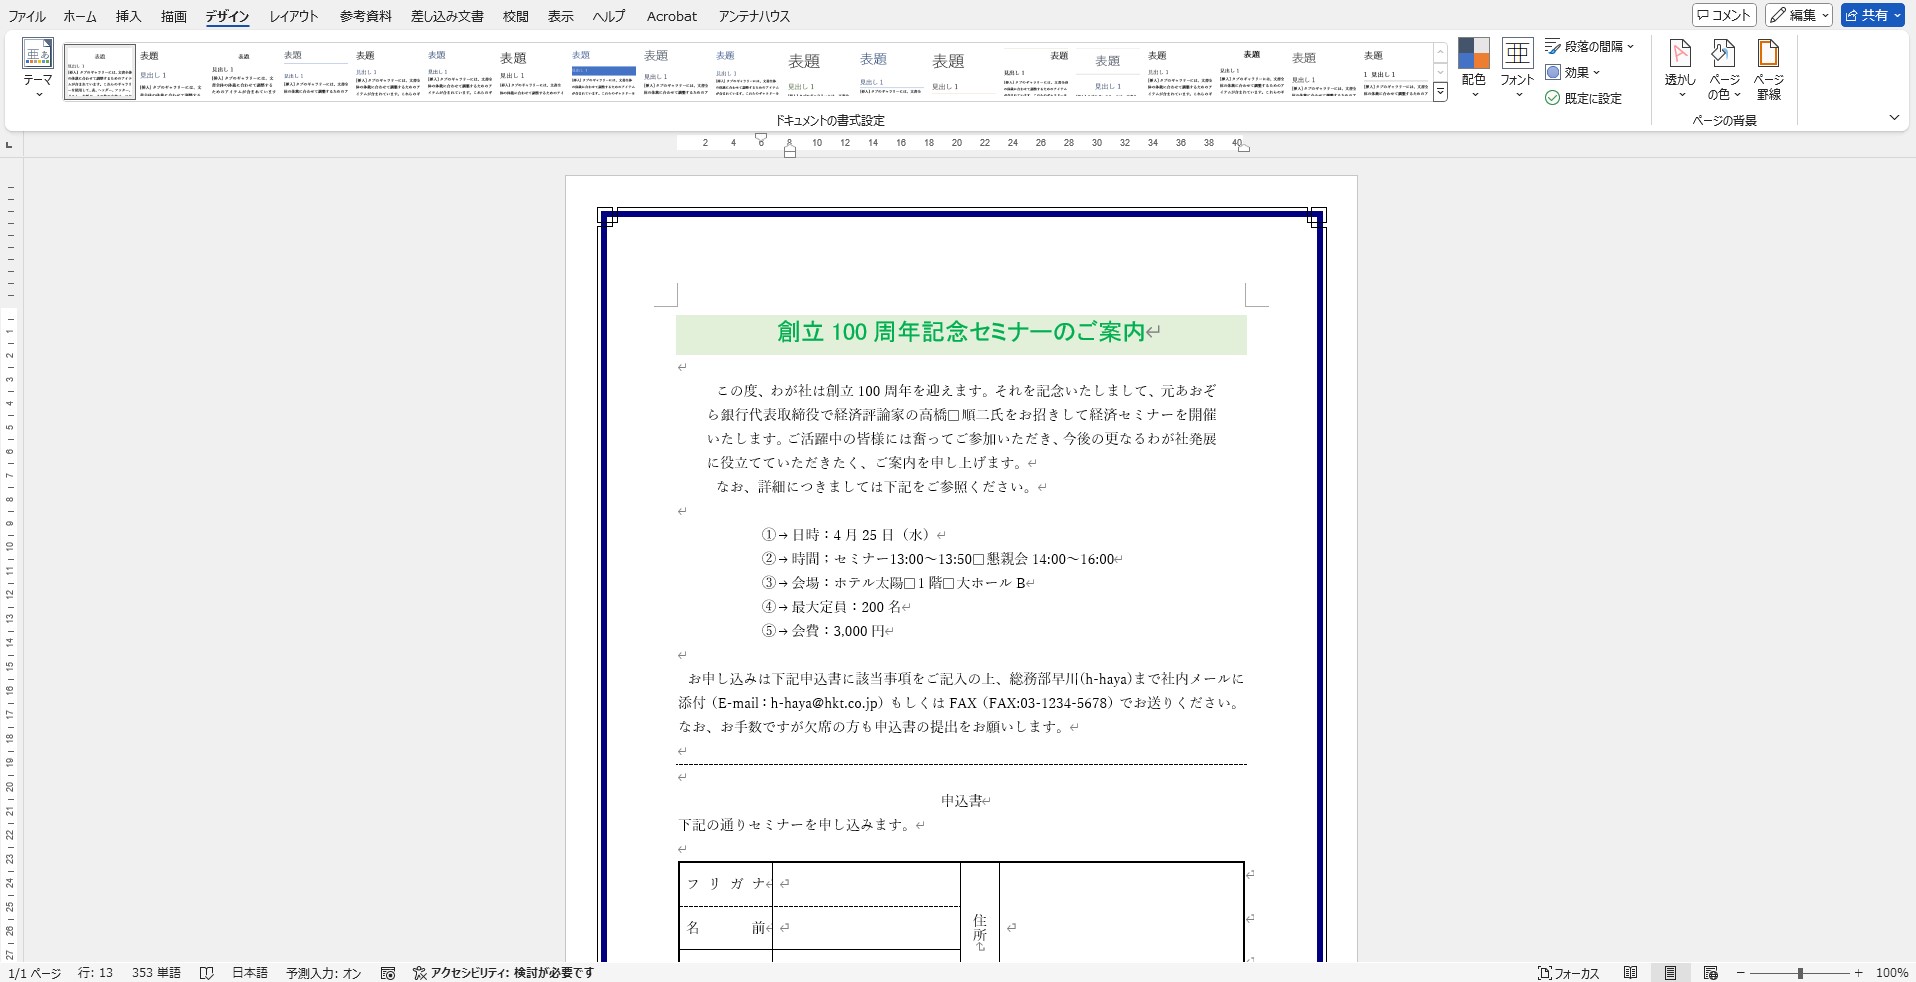The height and width of the screenshot is (982, 1916).
Task: Open the ファイル tab
Action: click(x=27, y=16)
